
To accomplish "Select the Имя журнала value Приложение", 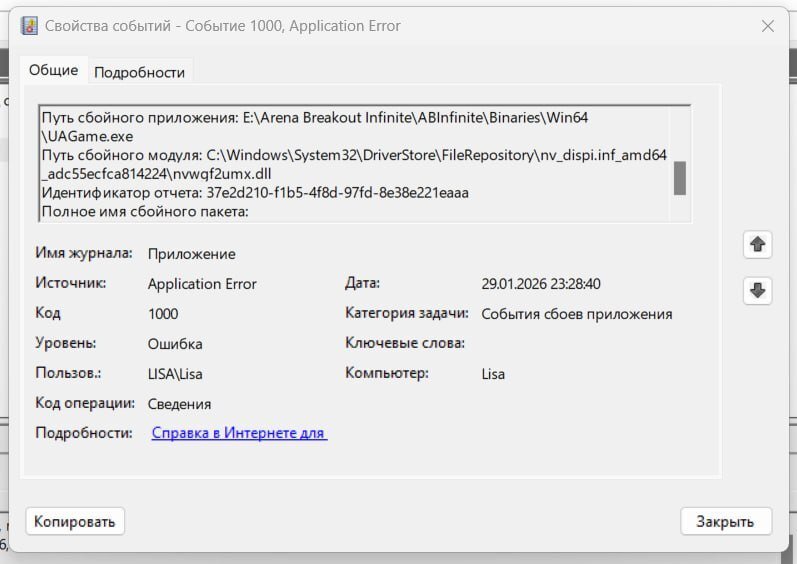I will pos(191,254).
